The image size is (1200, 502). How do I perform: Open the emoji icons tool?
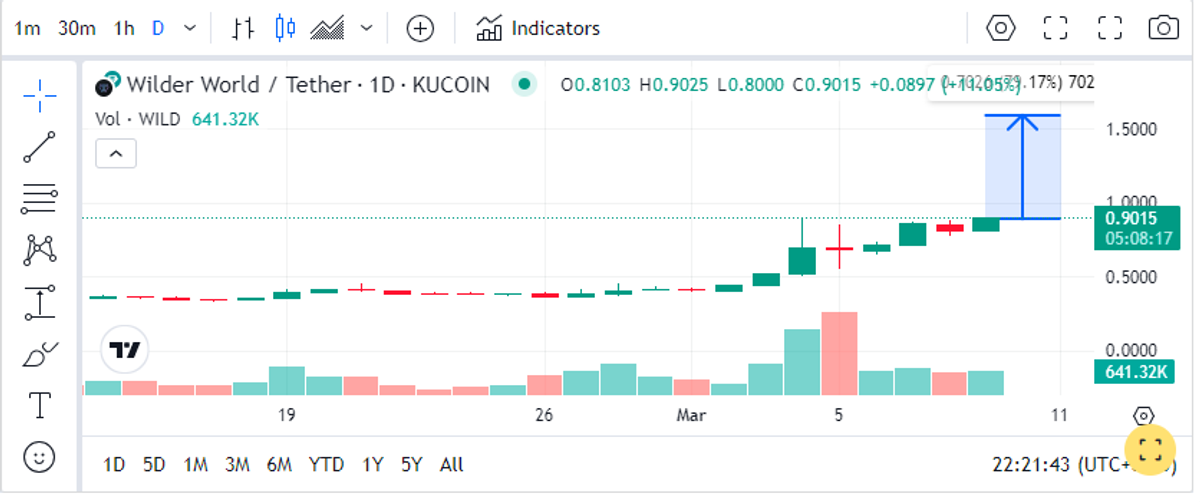[x=39, y=458]
